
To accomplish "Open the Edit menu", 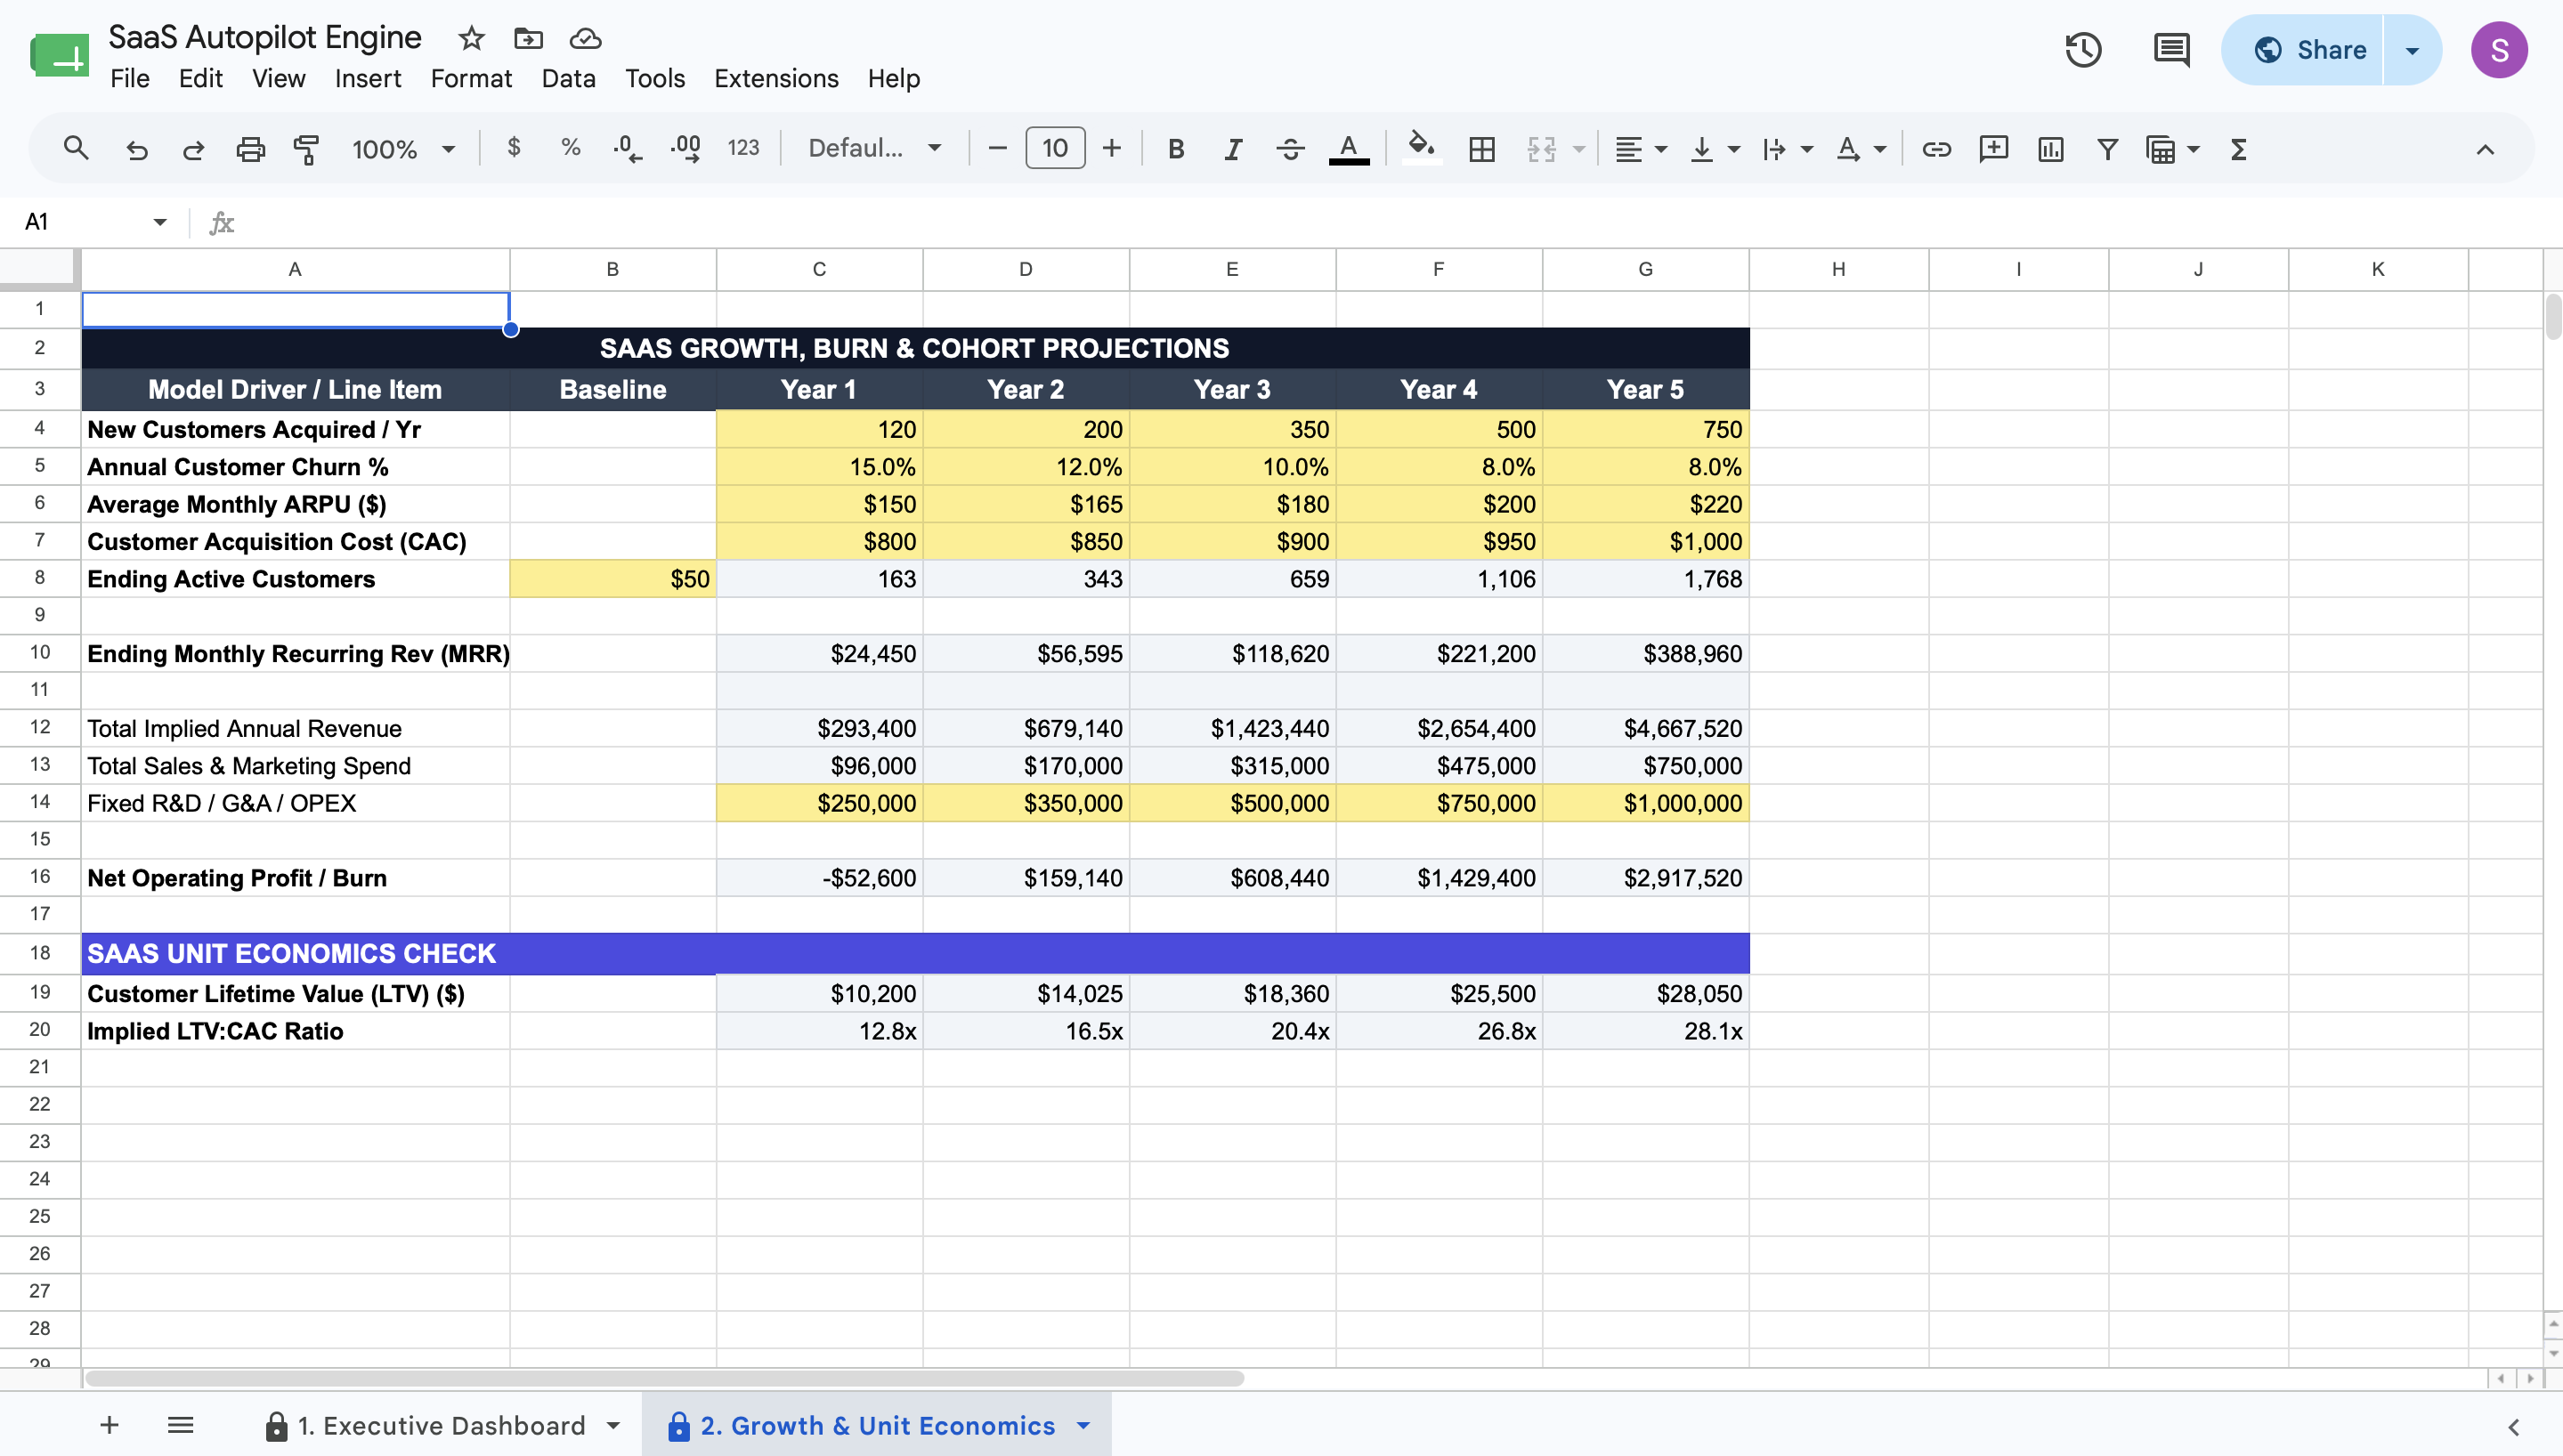I will click(201, 78).
